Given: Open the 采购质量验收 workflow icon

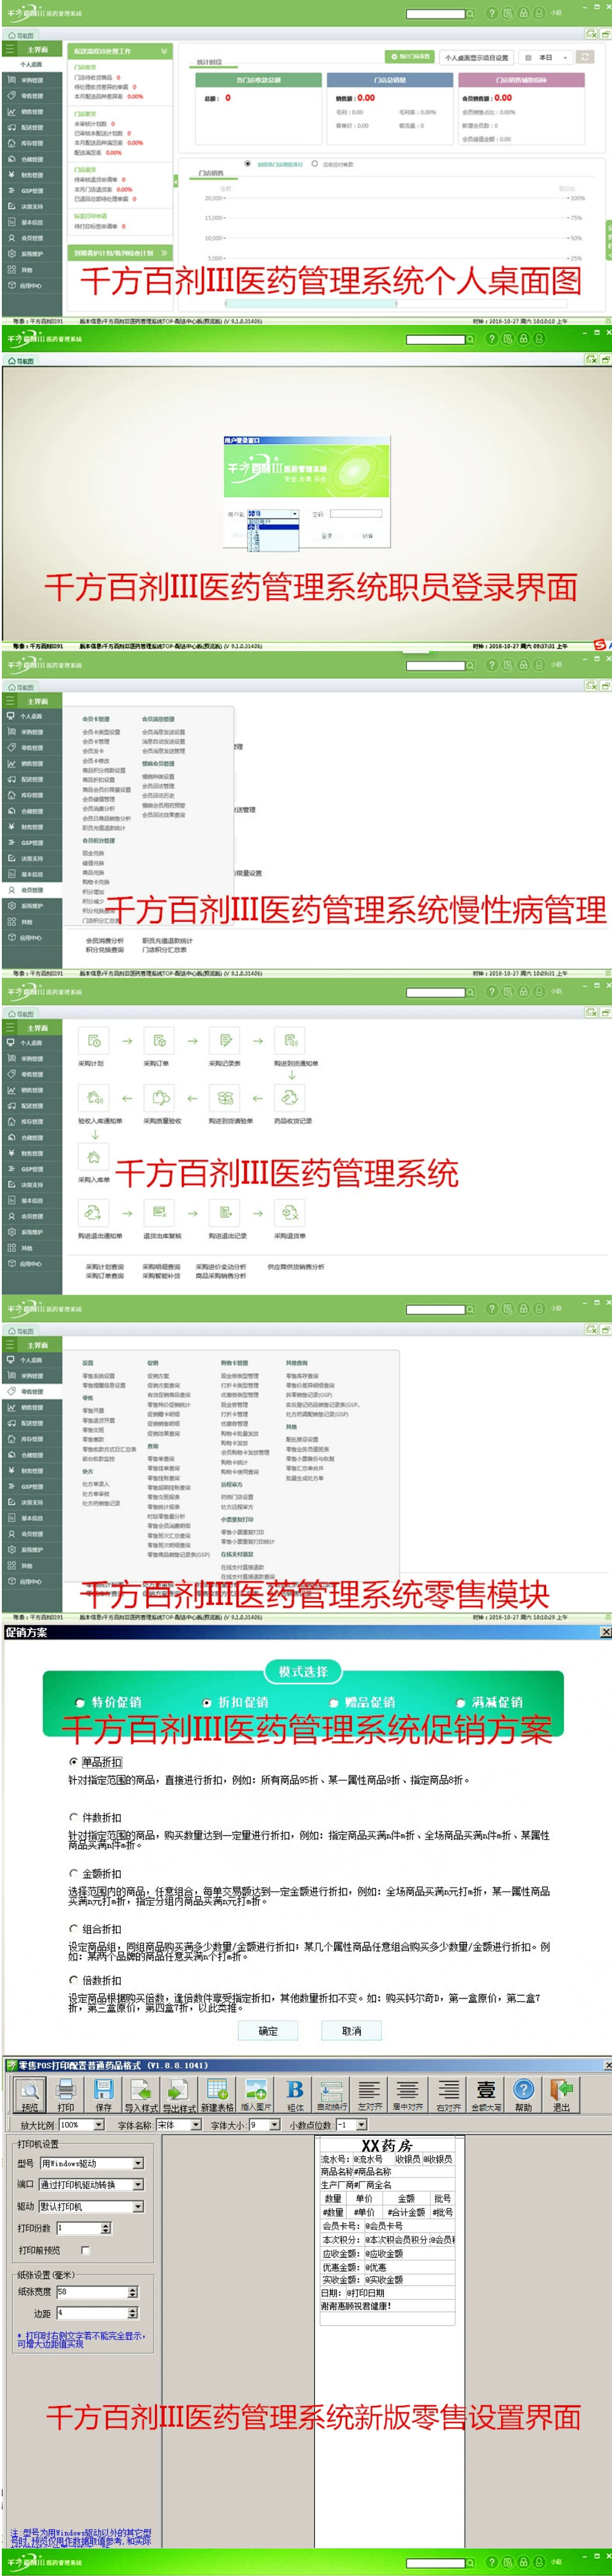Looking at the screenshot, I should click(x=159, y=1098).
